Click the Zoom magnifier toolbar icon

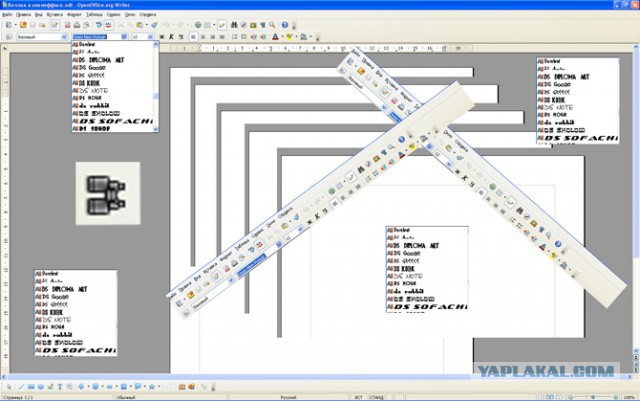272,25
